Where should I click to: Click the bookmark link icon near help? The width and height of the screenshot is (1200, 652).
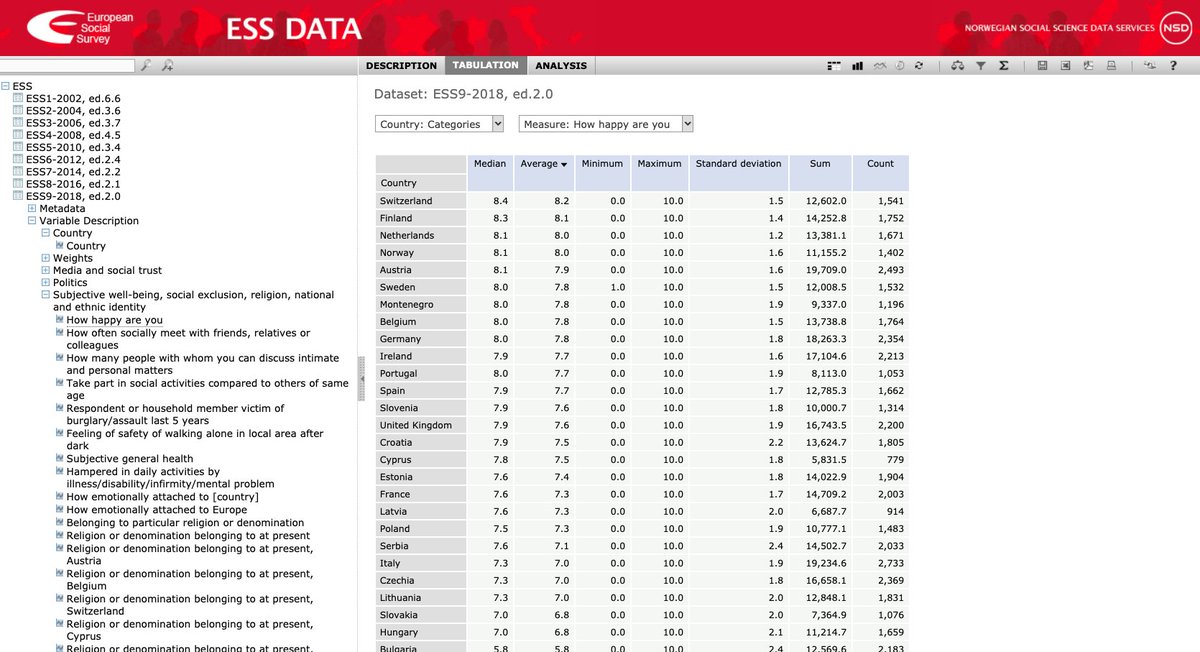coord(1150,66)
